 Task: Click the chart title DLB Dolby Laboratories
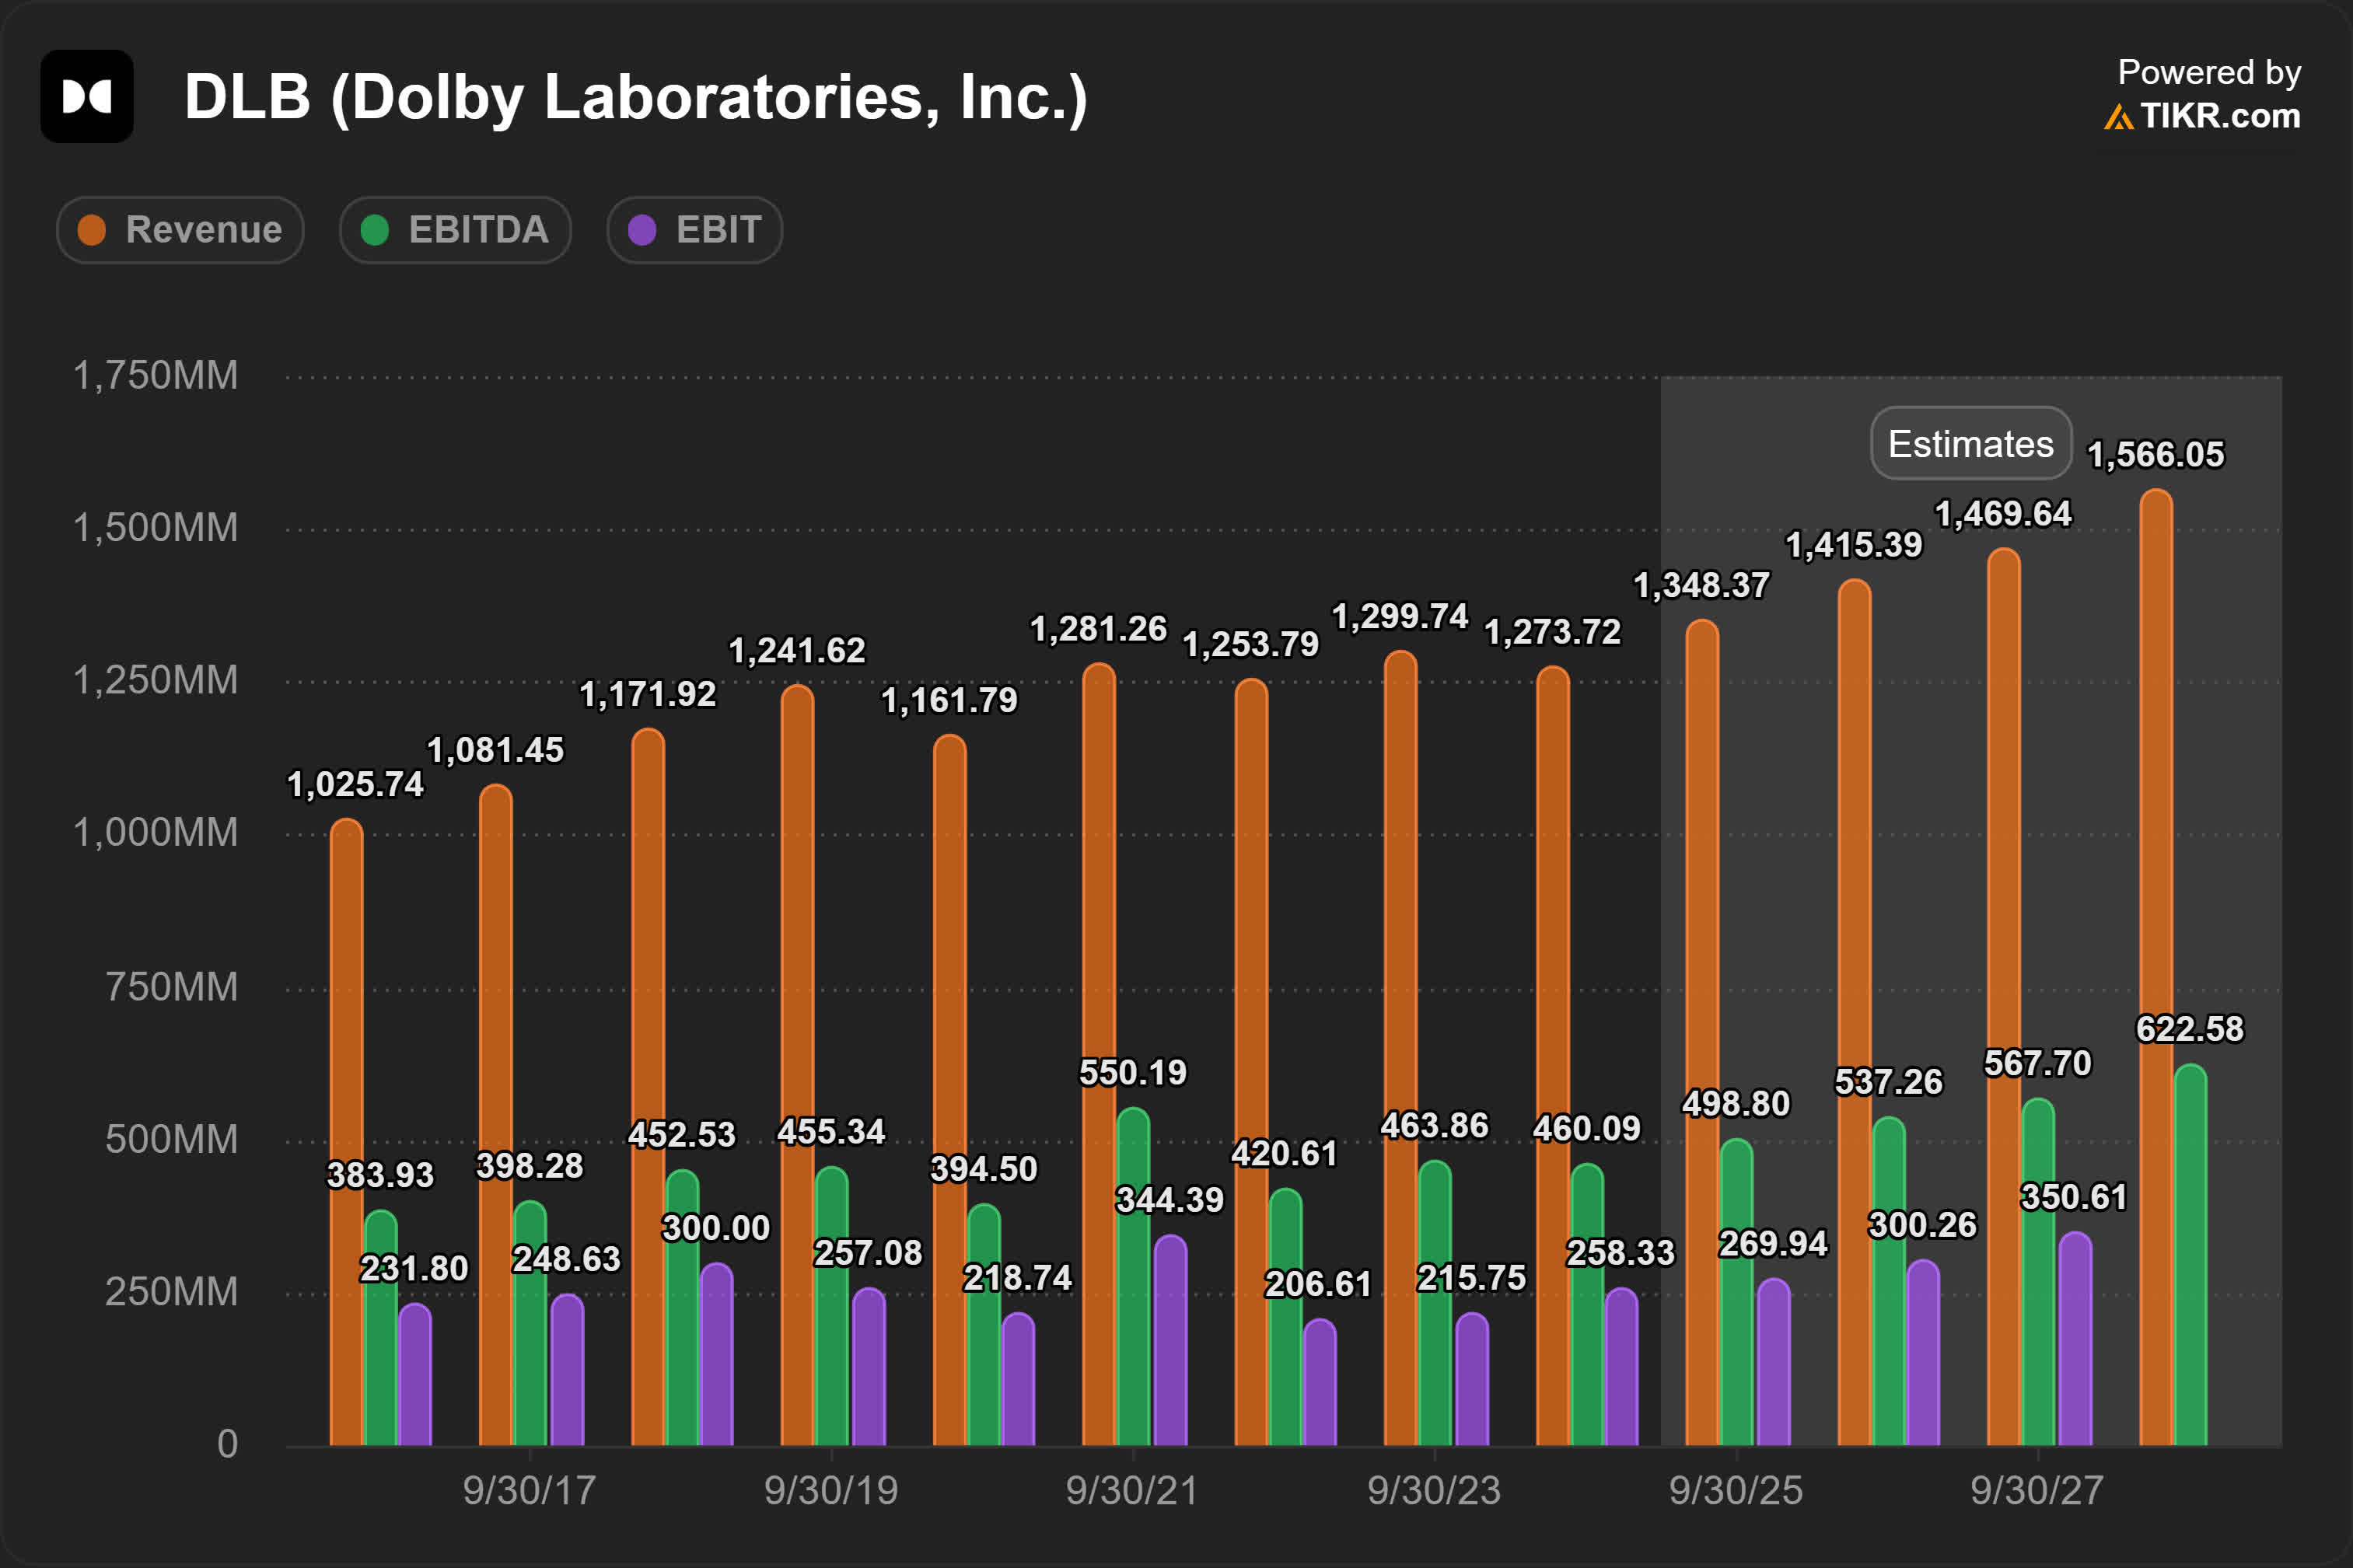[x=635, y=97]
